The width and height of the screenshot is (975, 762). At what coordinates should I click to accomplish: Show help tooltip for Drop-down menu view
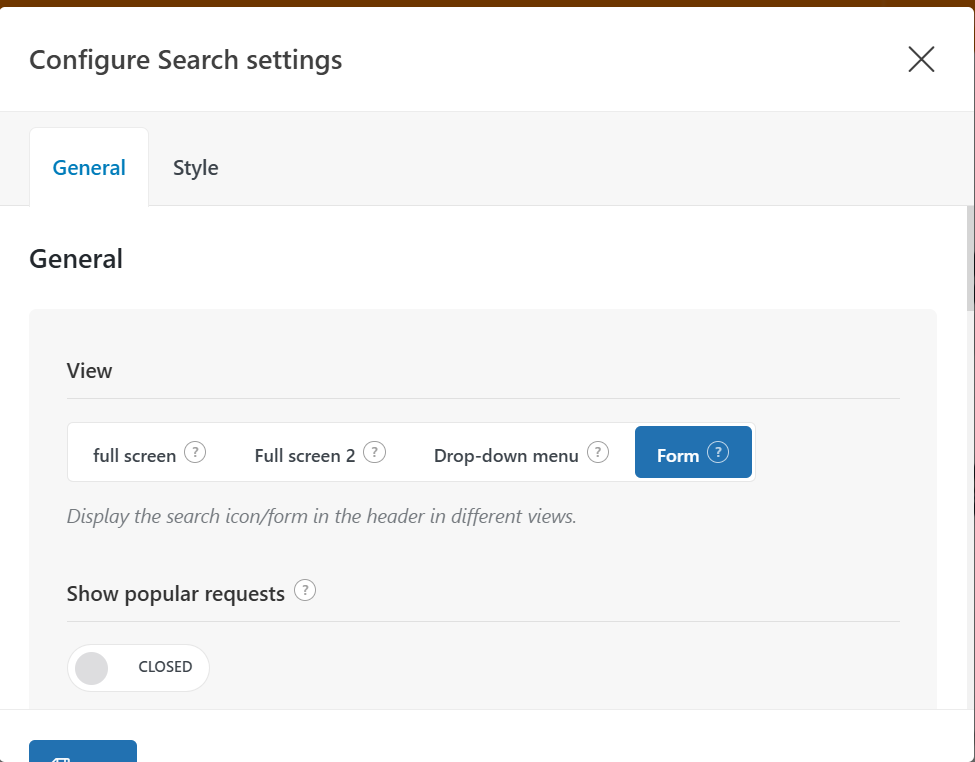pyautogui.click(x=598, y=452)
